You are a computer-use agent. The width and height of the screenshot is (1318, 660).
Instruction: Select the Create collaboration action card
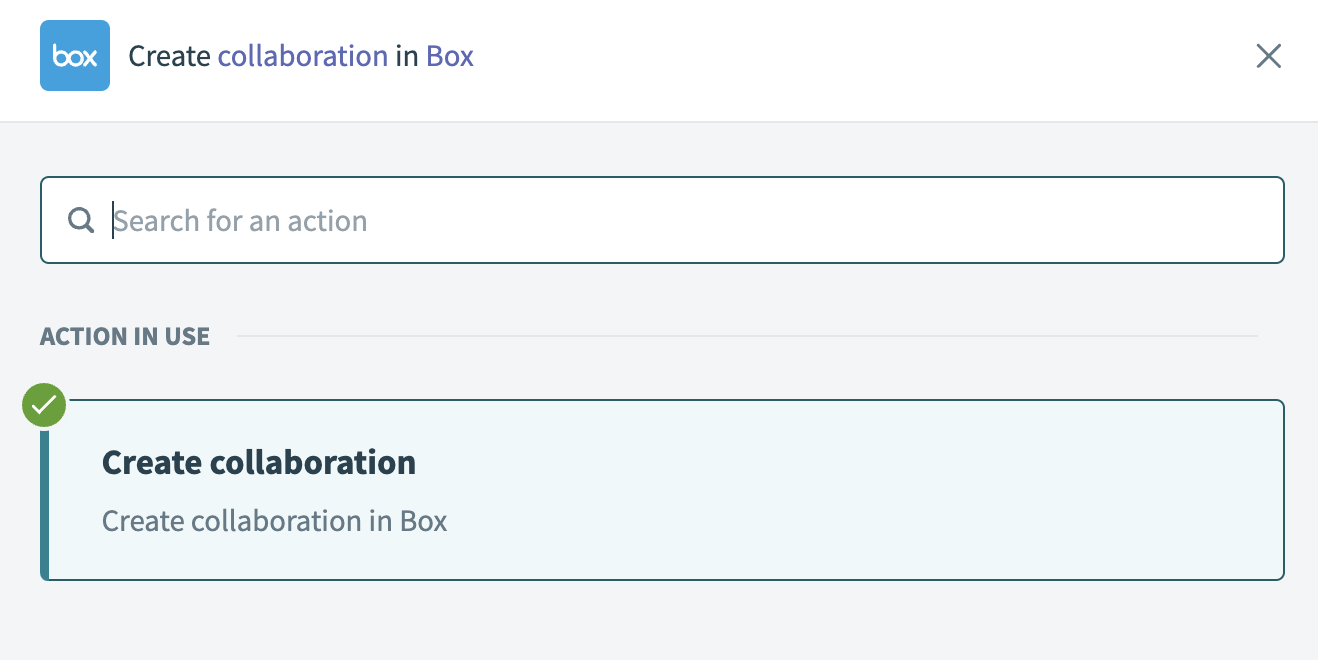click(660, 490)
